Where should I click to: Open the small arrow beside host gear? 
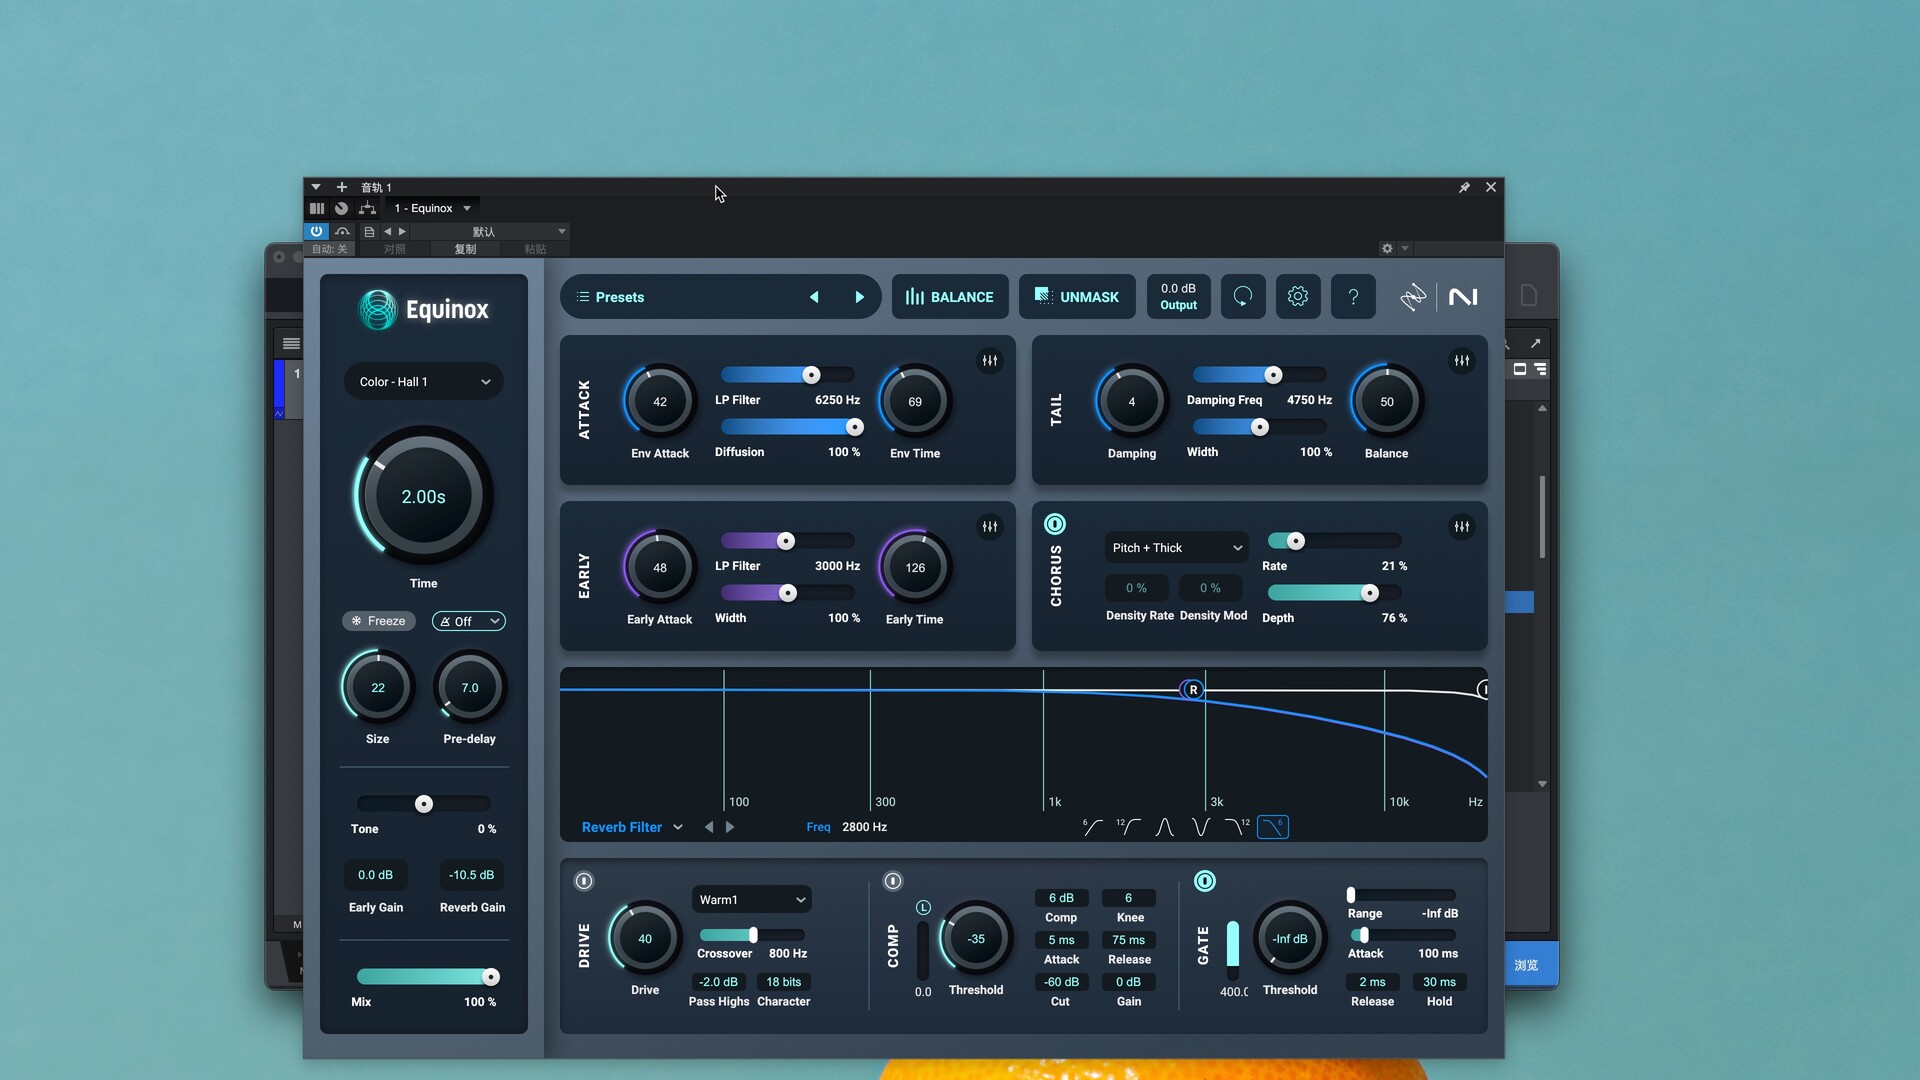tap(1405, 249)
